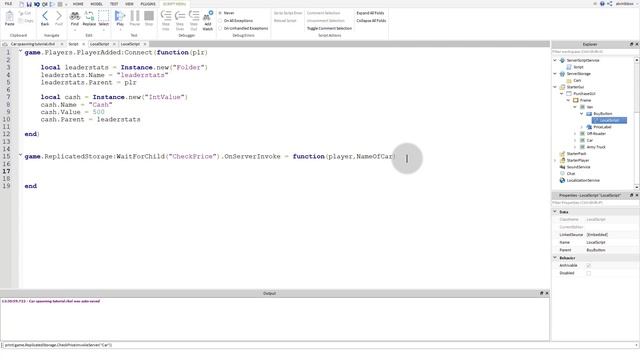
Task: Click the Filter Properties search field
Action: click(x=594, y=203)
